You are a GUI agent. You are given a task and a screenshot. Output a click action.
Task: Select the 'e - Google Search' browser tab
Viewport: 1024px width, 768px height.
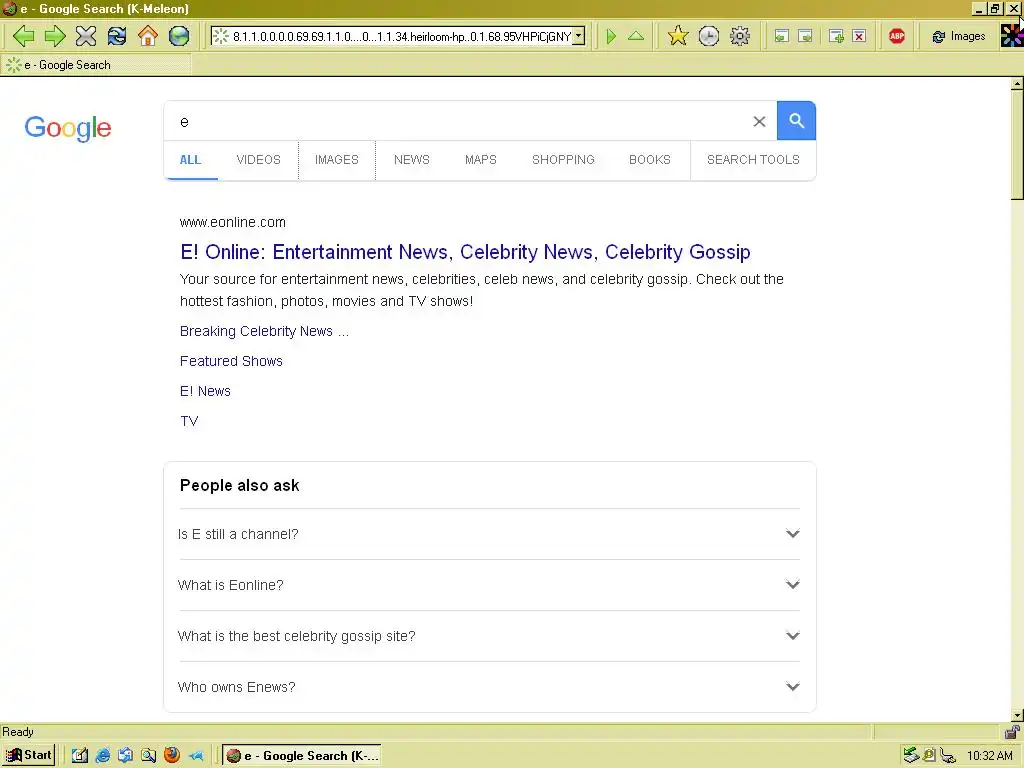tap(95, 65)
